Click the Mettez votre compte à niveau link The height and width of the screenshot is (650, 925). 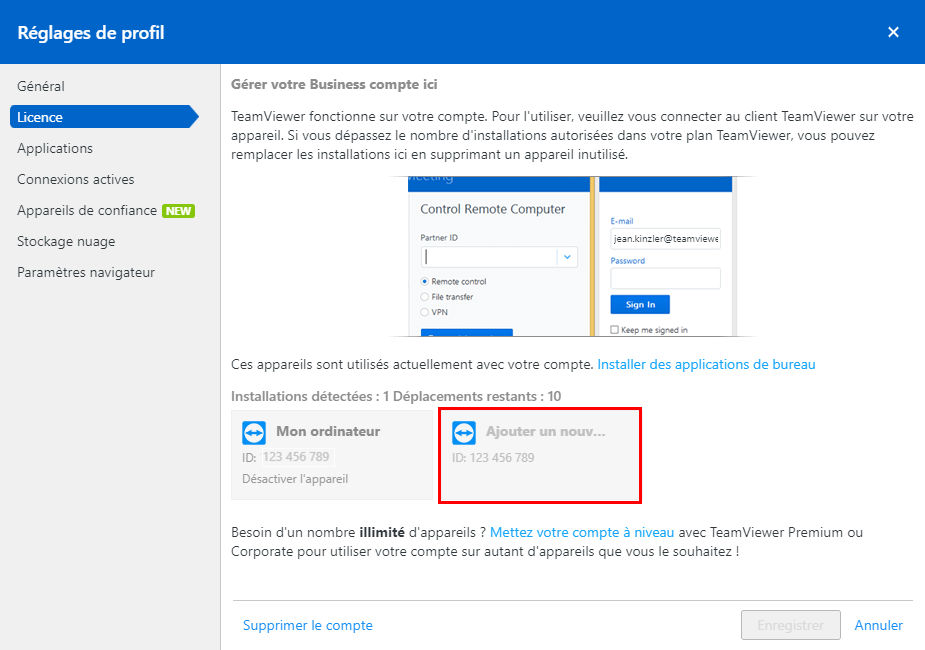[582, 532]
